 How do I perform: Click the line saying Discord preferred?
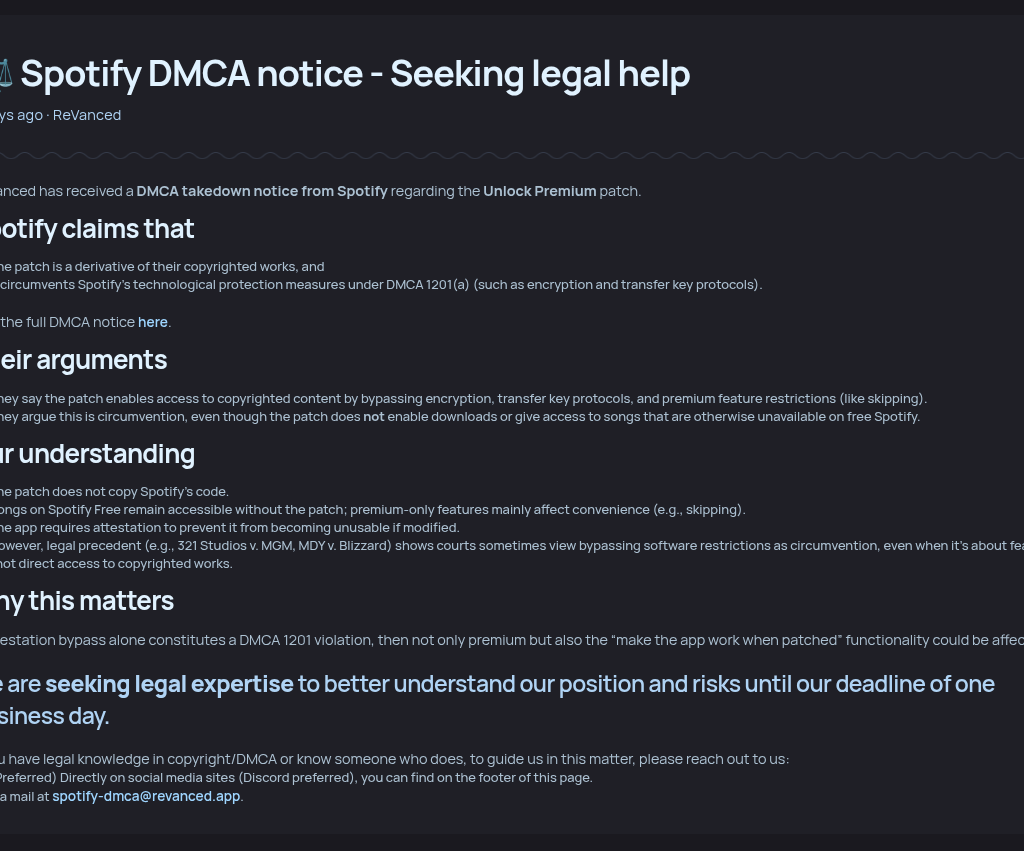point(296,778)
